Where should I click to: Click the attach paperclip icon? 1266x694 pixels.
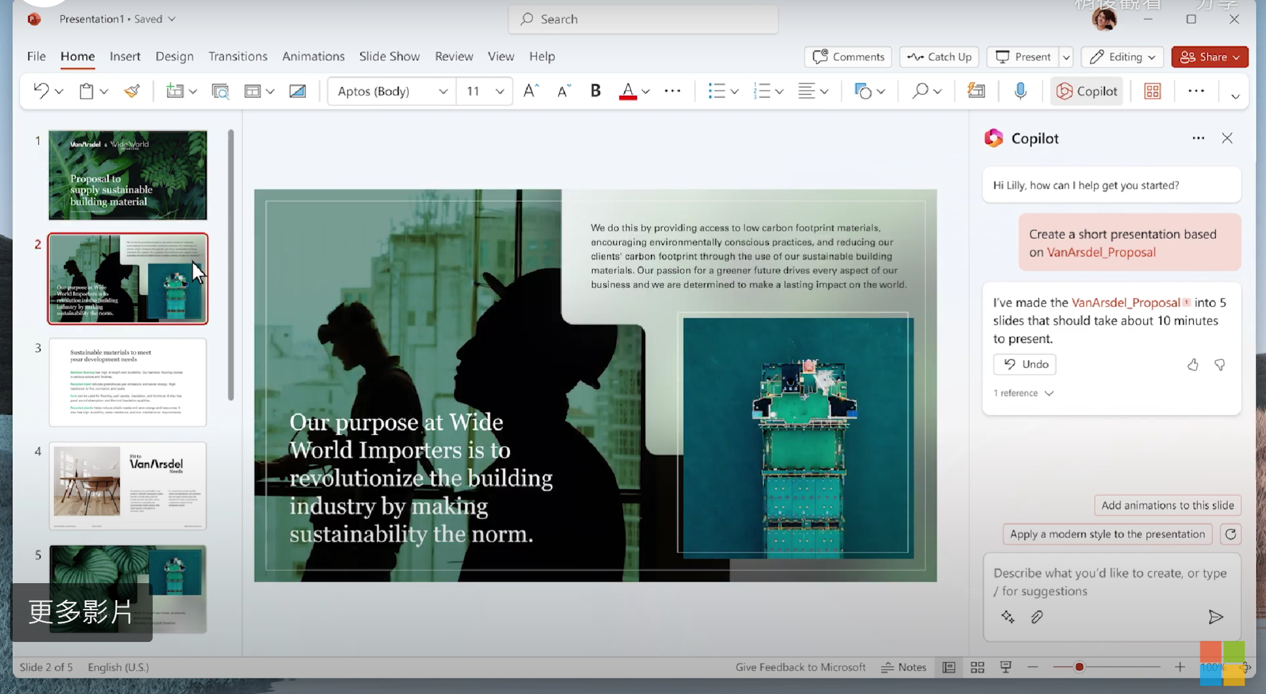(x=1037, y=617)
